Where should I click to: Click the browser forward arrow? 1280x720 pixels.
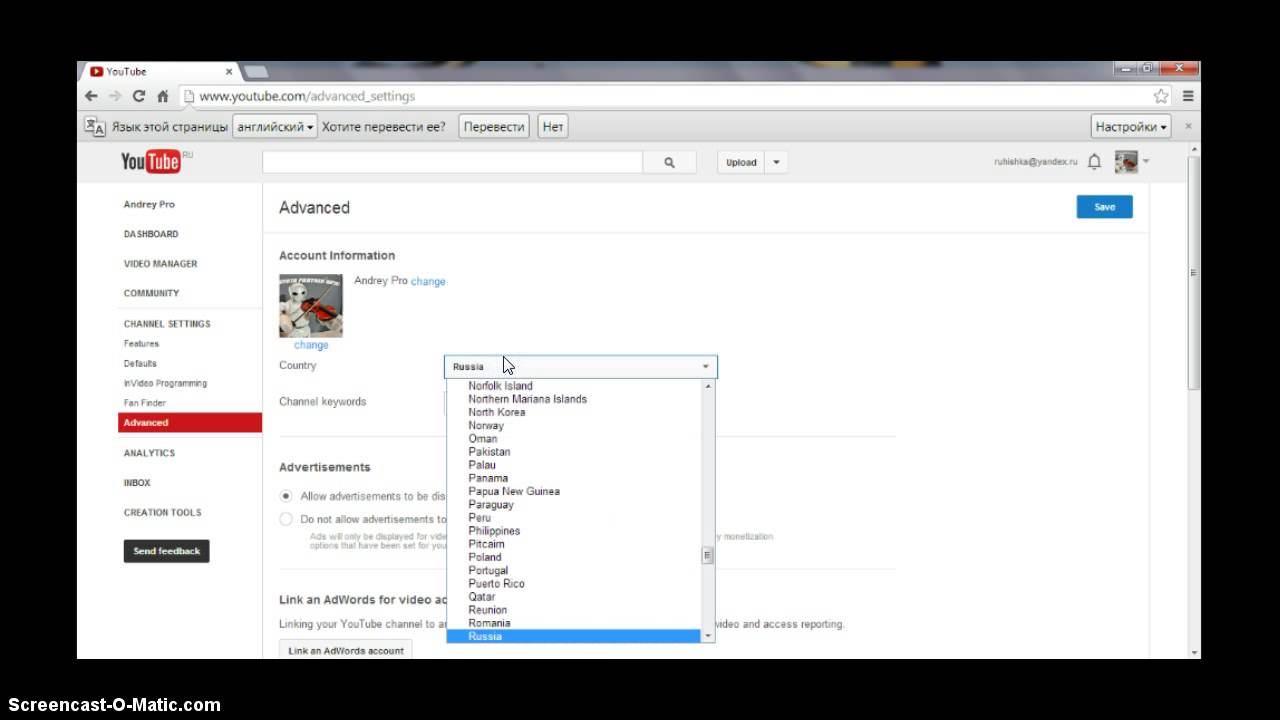pyautogui.click(x=115, y=96)
